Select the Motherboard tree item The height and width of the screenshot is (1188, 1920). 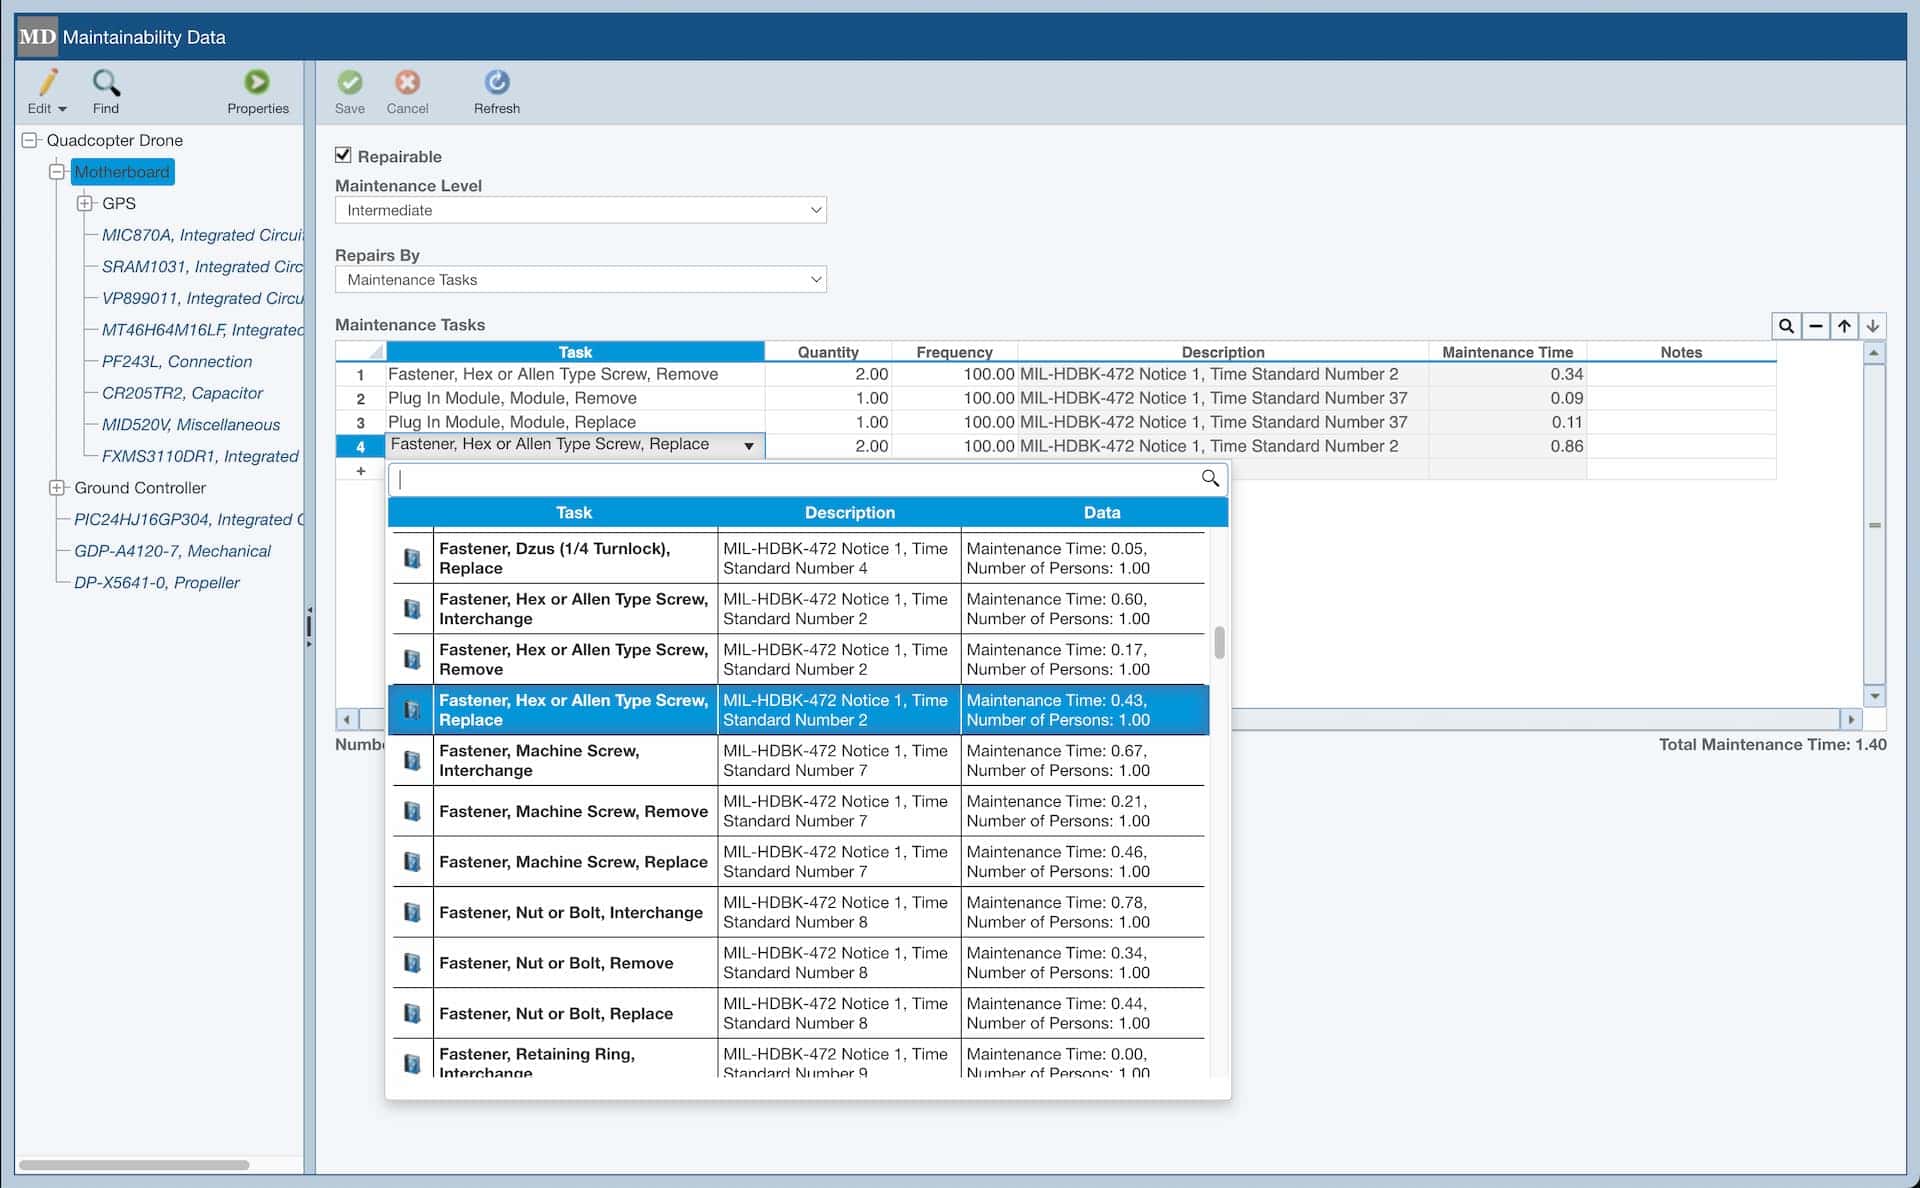click(122, 171)
